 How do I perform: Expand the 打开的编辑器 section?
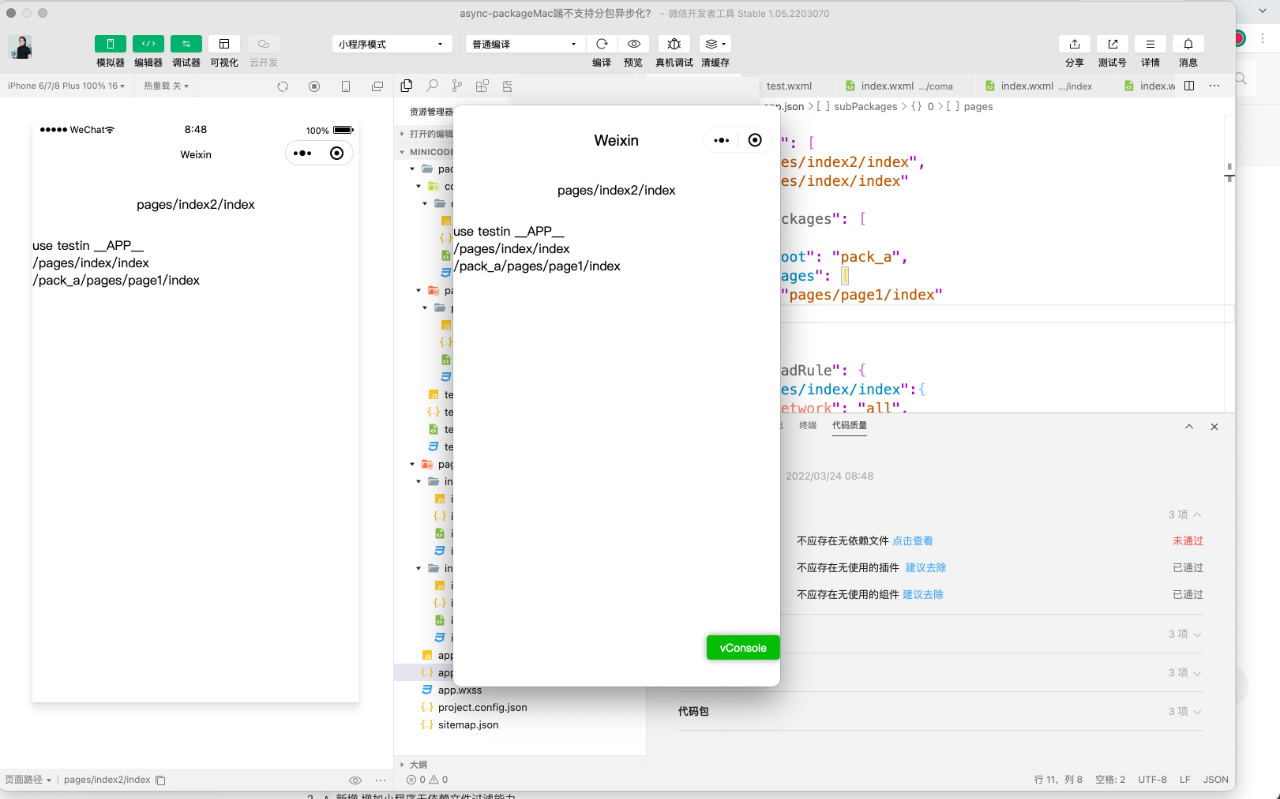click(426, 133)
